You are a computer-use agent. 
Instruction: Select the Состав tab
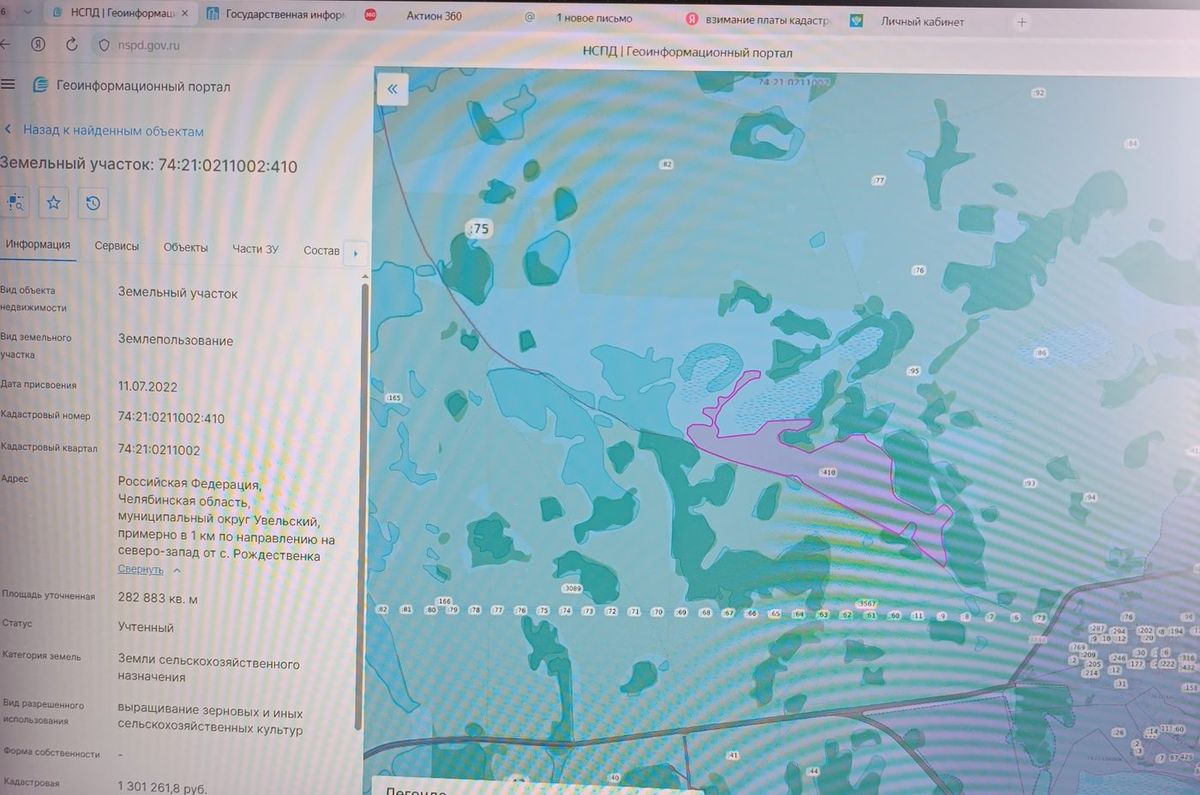(x=321, y=250)
